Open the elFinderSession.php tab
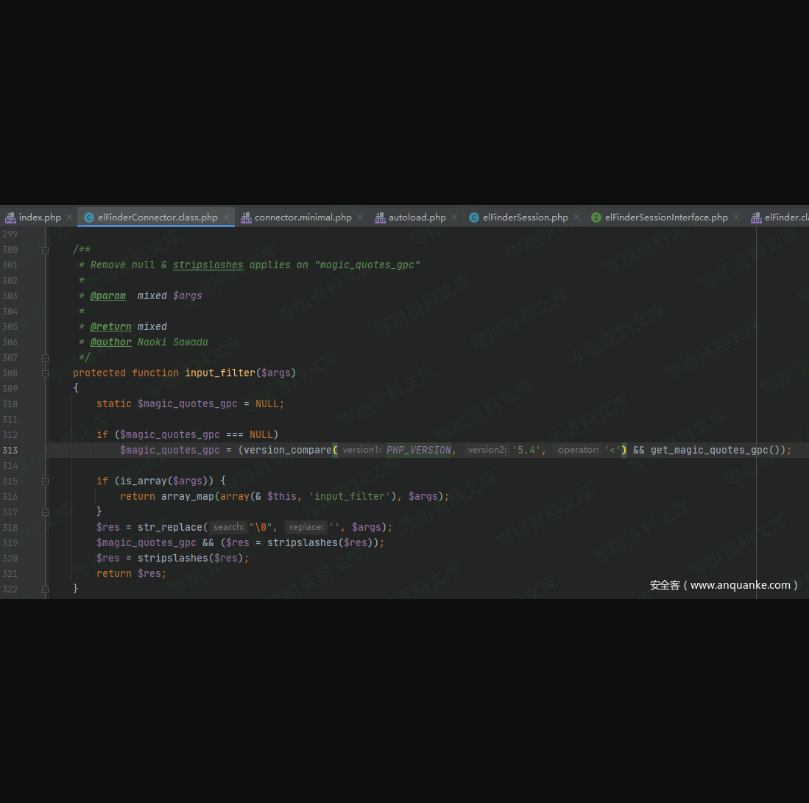809x803 pixels. pyautogui.click(x=524, y=217)
